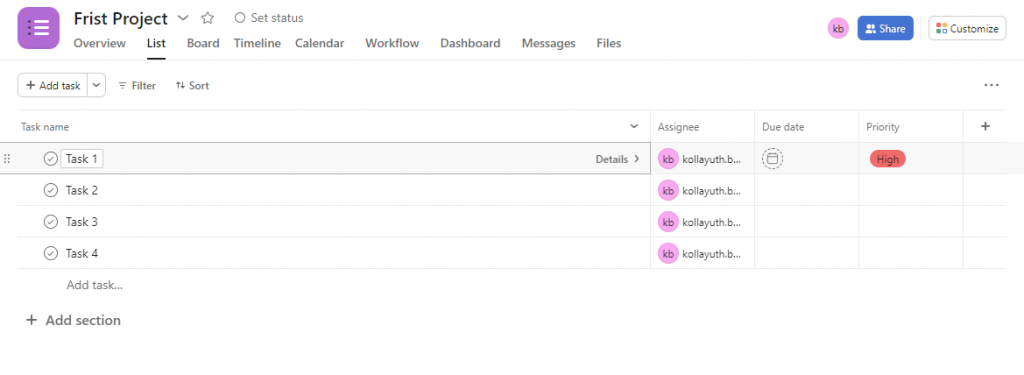1024x375 pixels.
Task: Open the Sort options
Action: pos(192,86)
